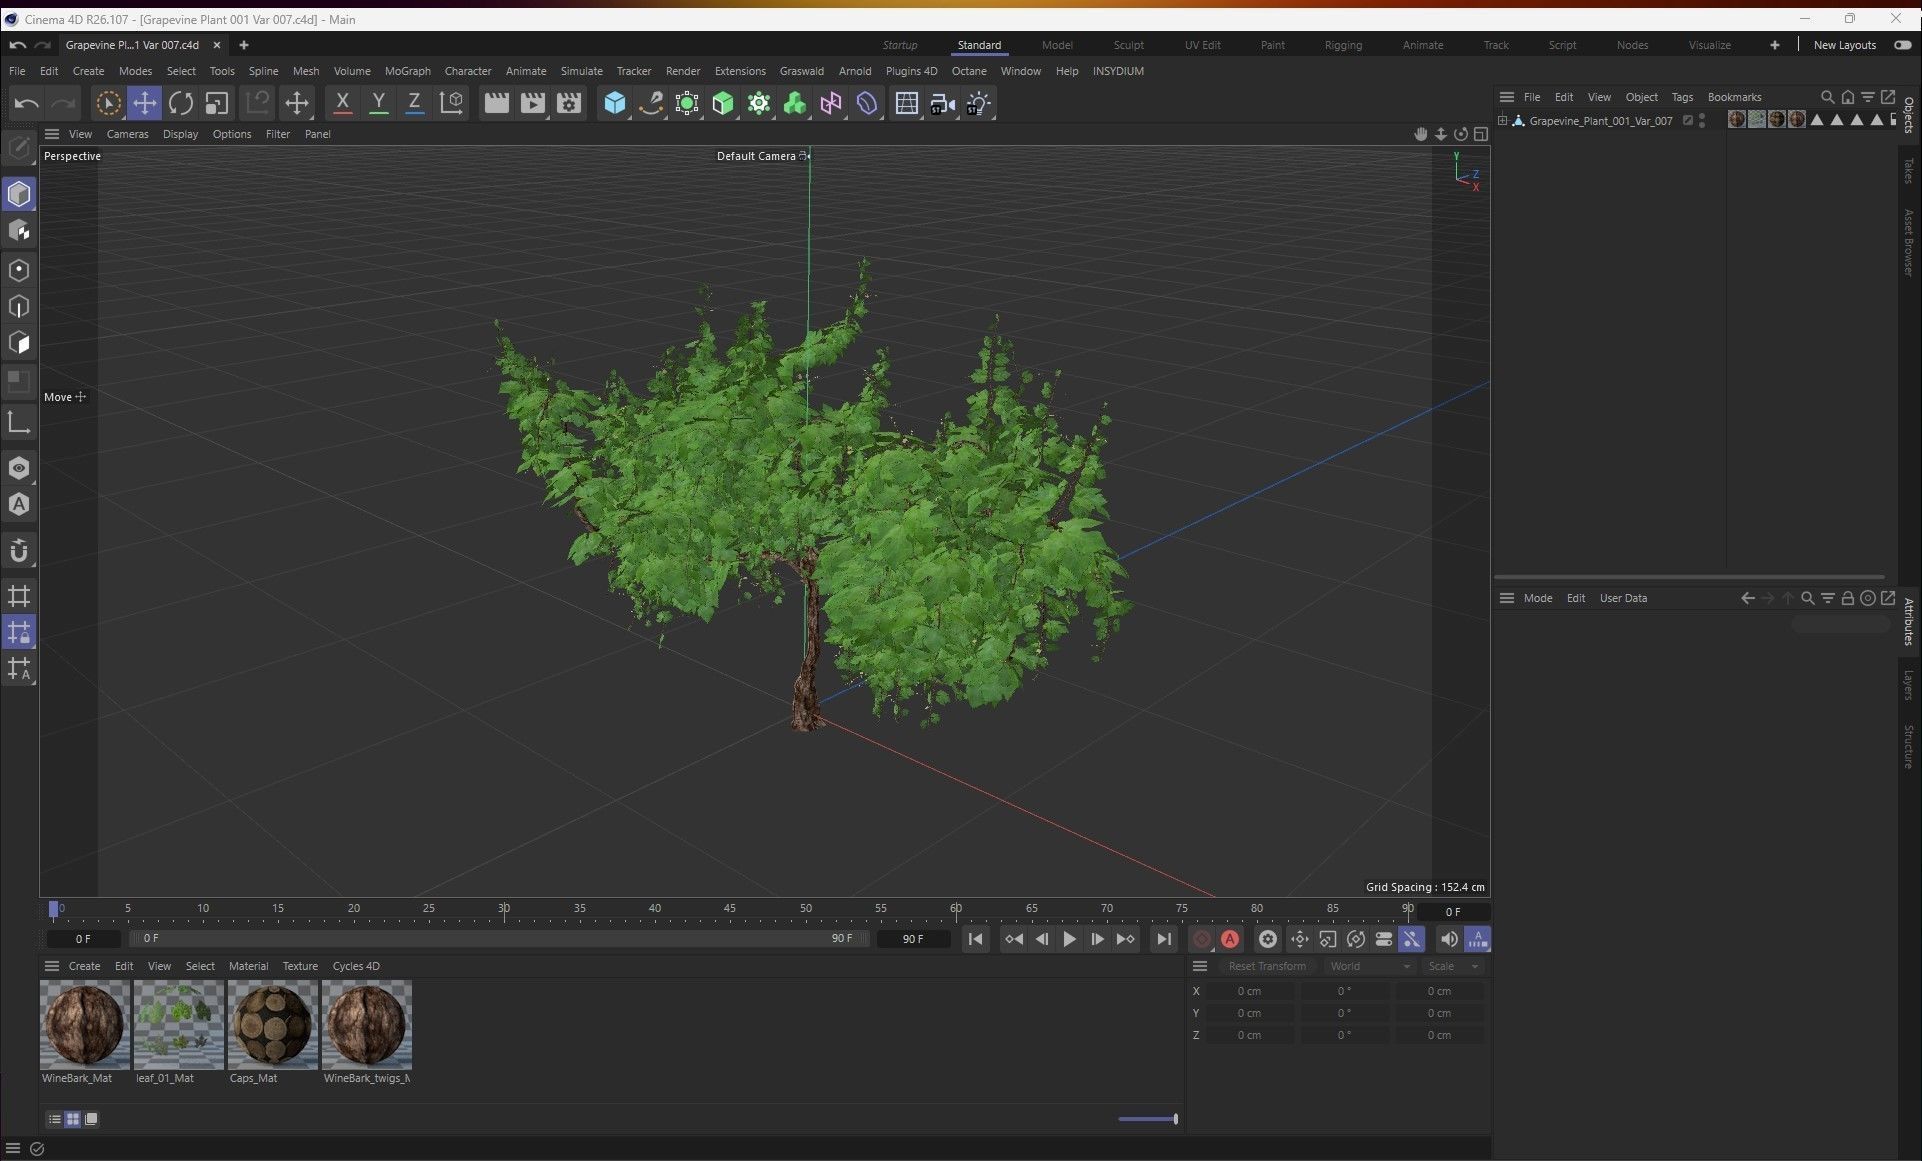Screen dimensions: 1922x1161
Task: Open Edit Render Settings clapperboard icon
Action: click(569, 103)
